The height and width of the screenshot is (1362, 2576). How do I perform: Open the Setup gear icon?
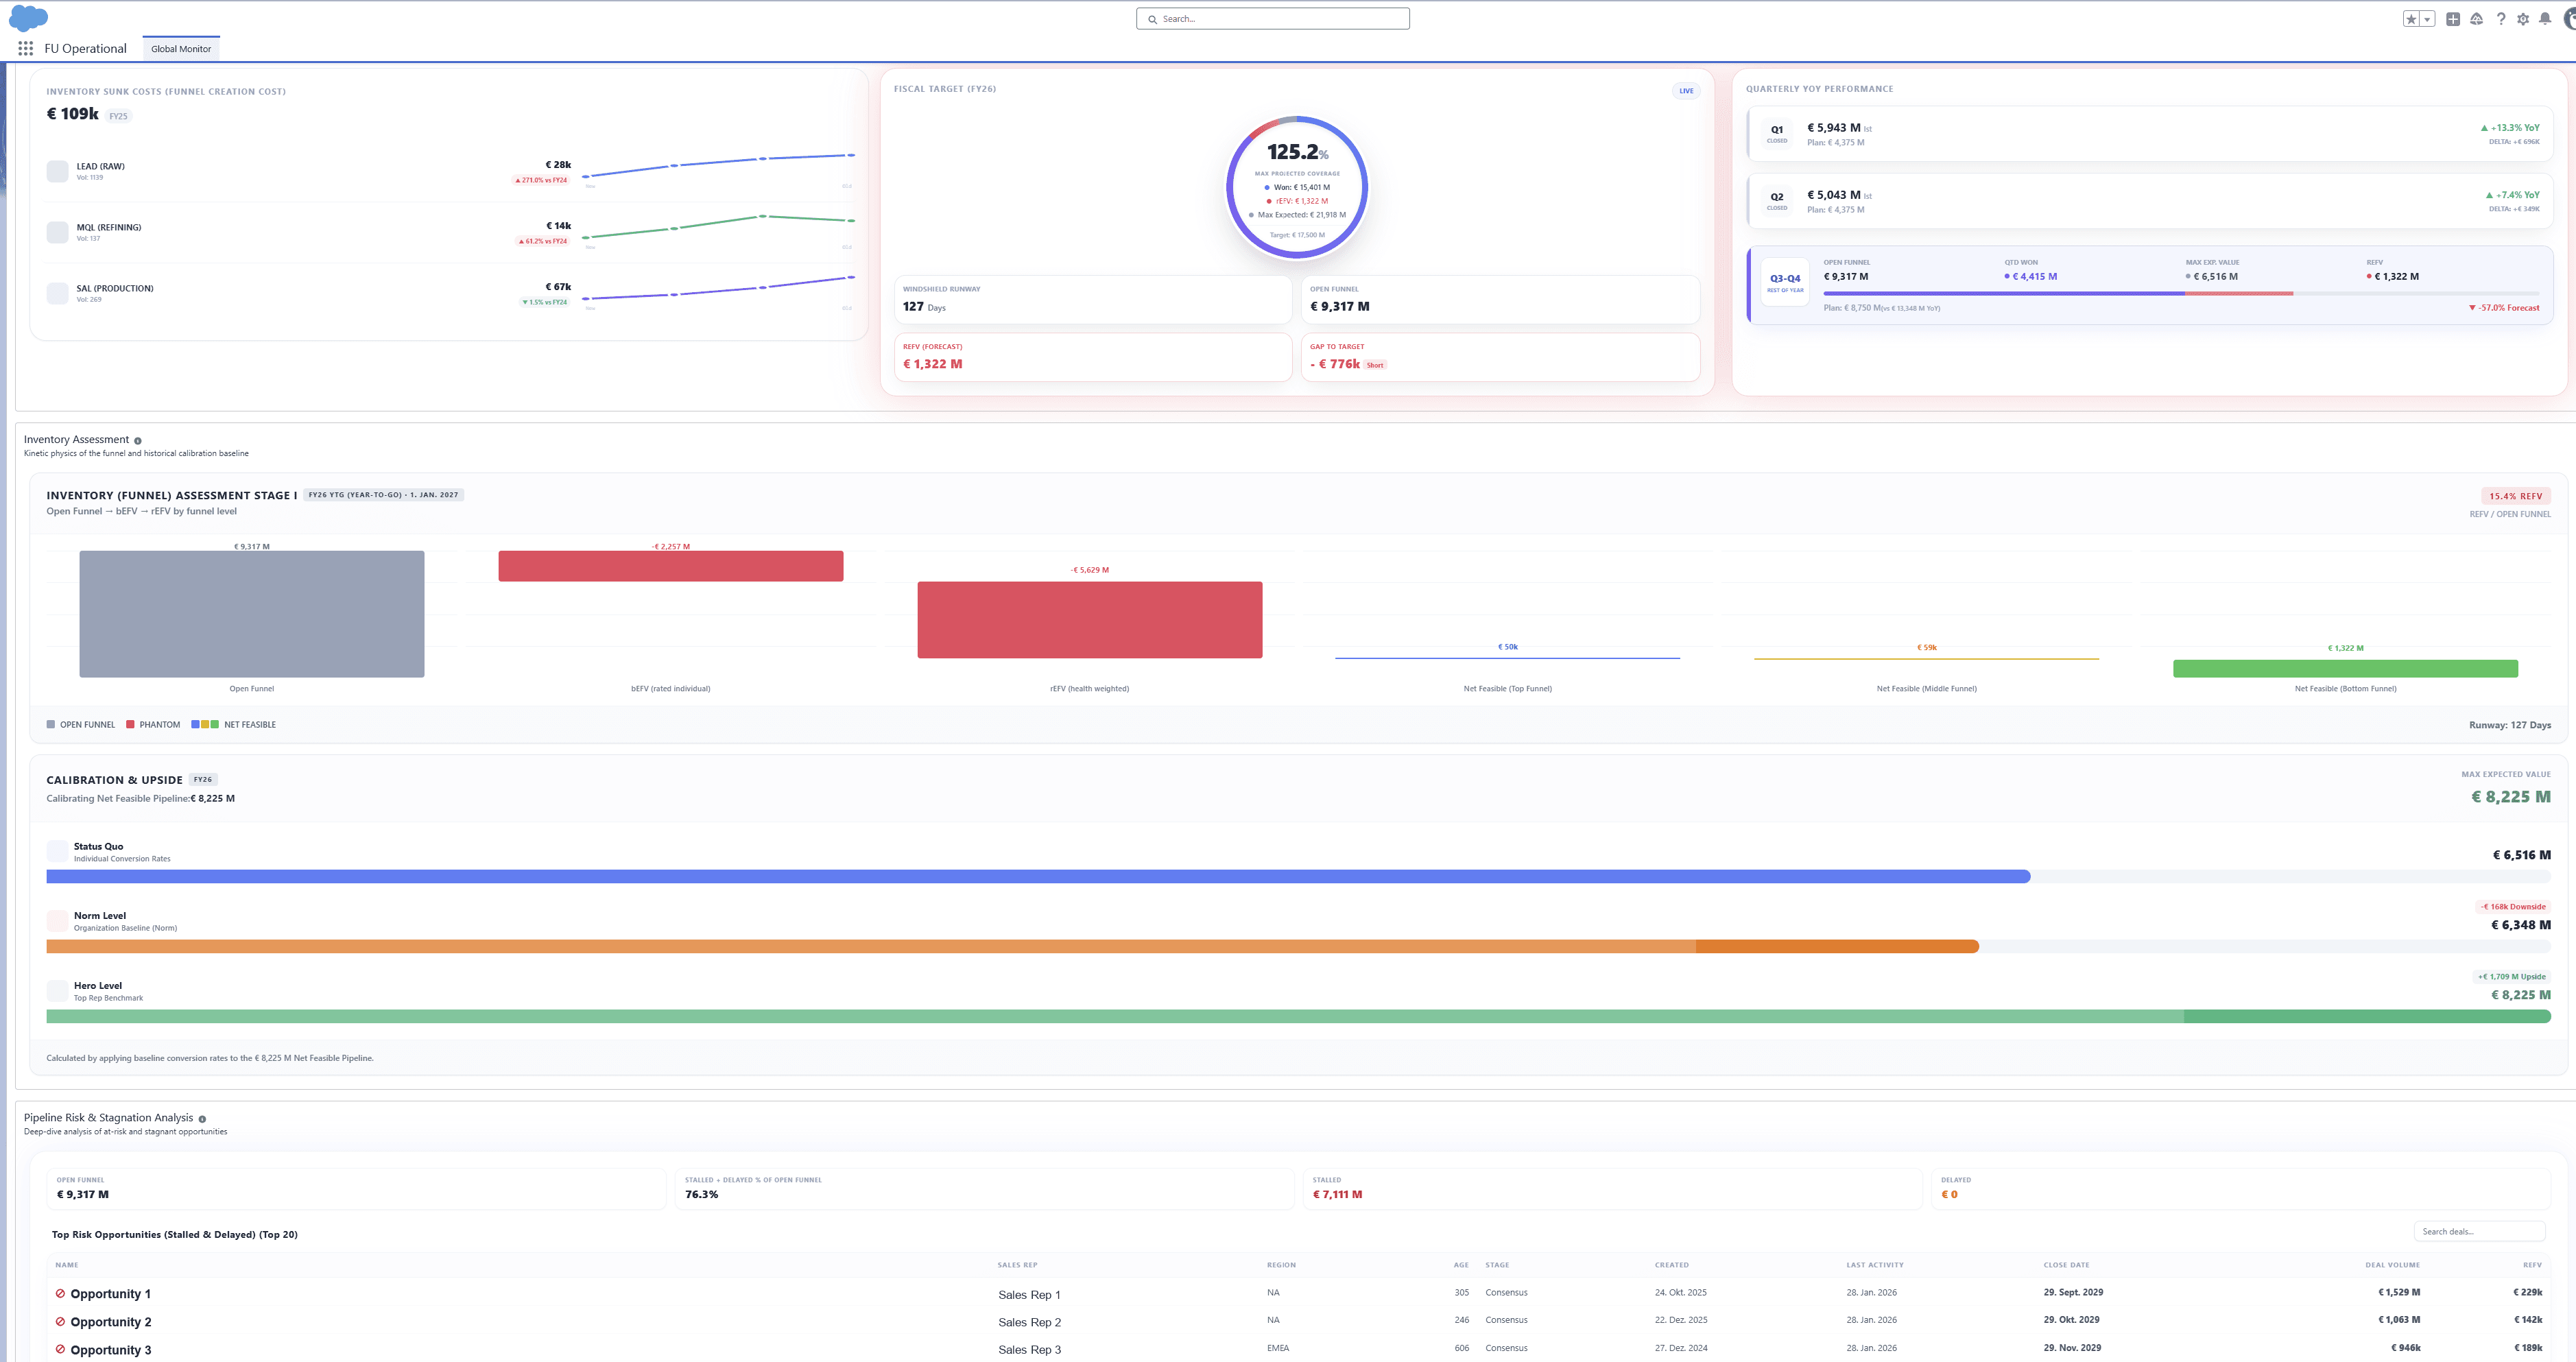click(2523, 19)
